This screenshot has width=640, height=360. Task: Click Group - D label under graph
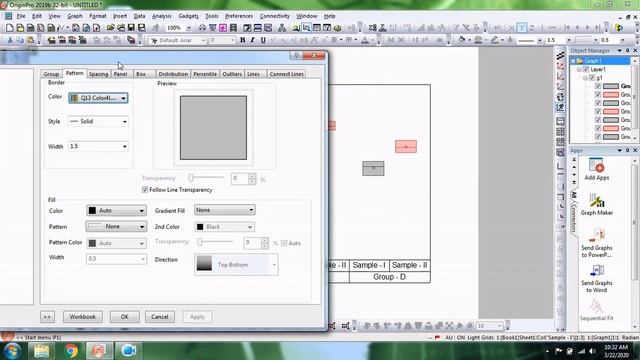(389, 277)
